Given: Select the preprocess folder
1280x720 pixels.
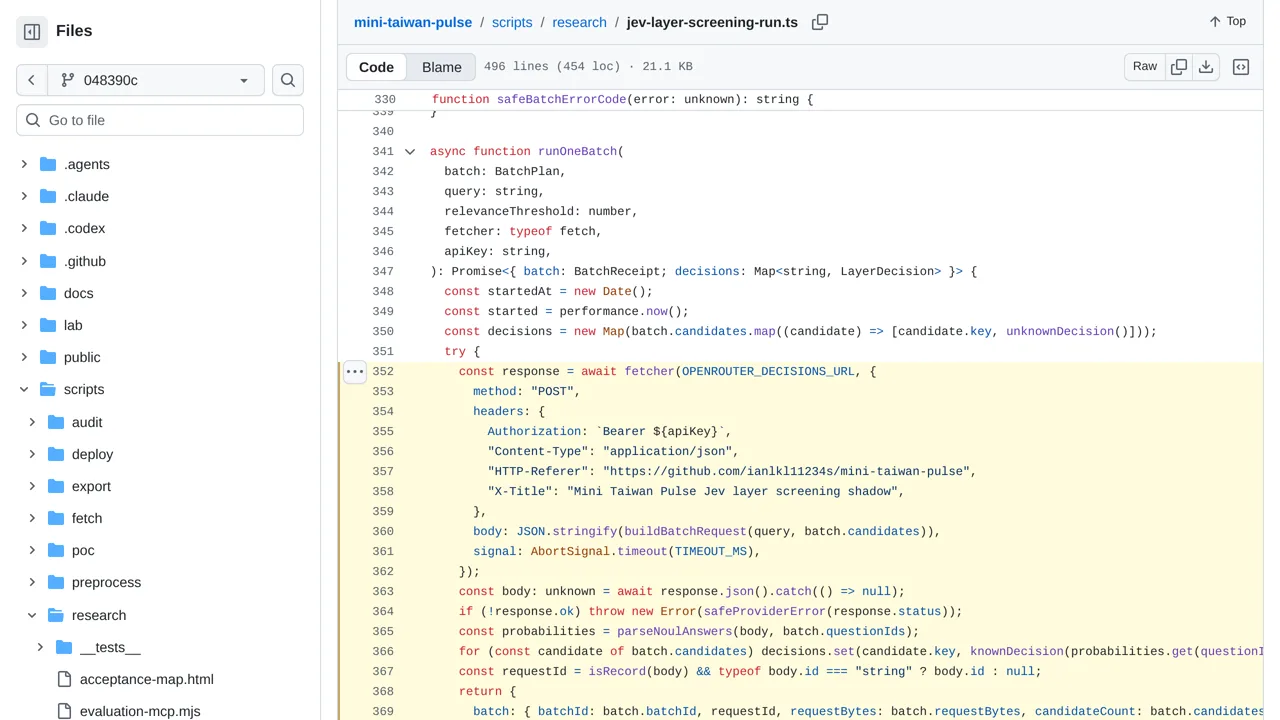Looking at the screenshot, I should point(106,582).
